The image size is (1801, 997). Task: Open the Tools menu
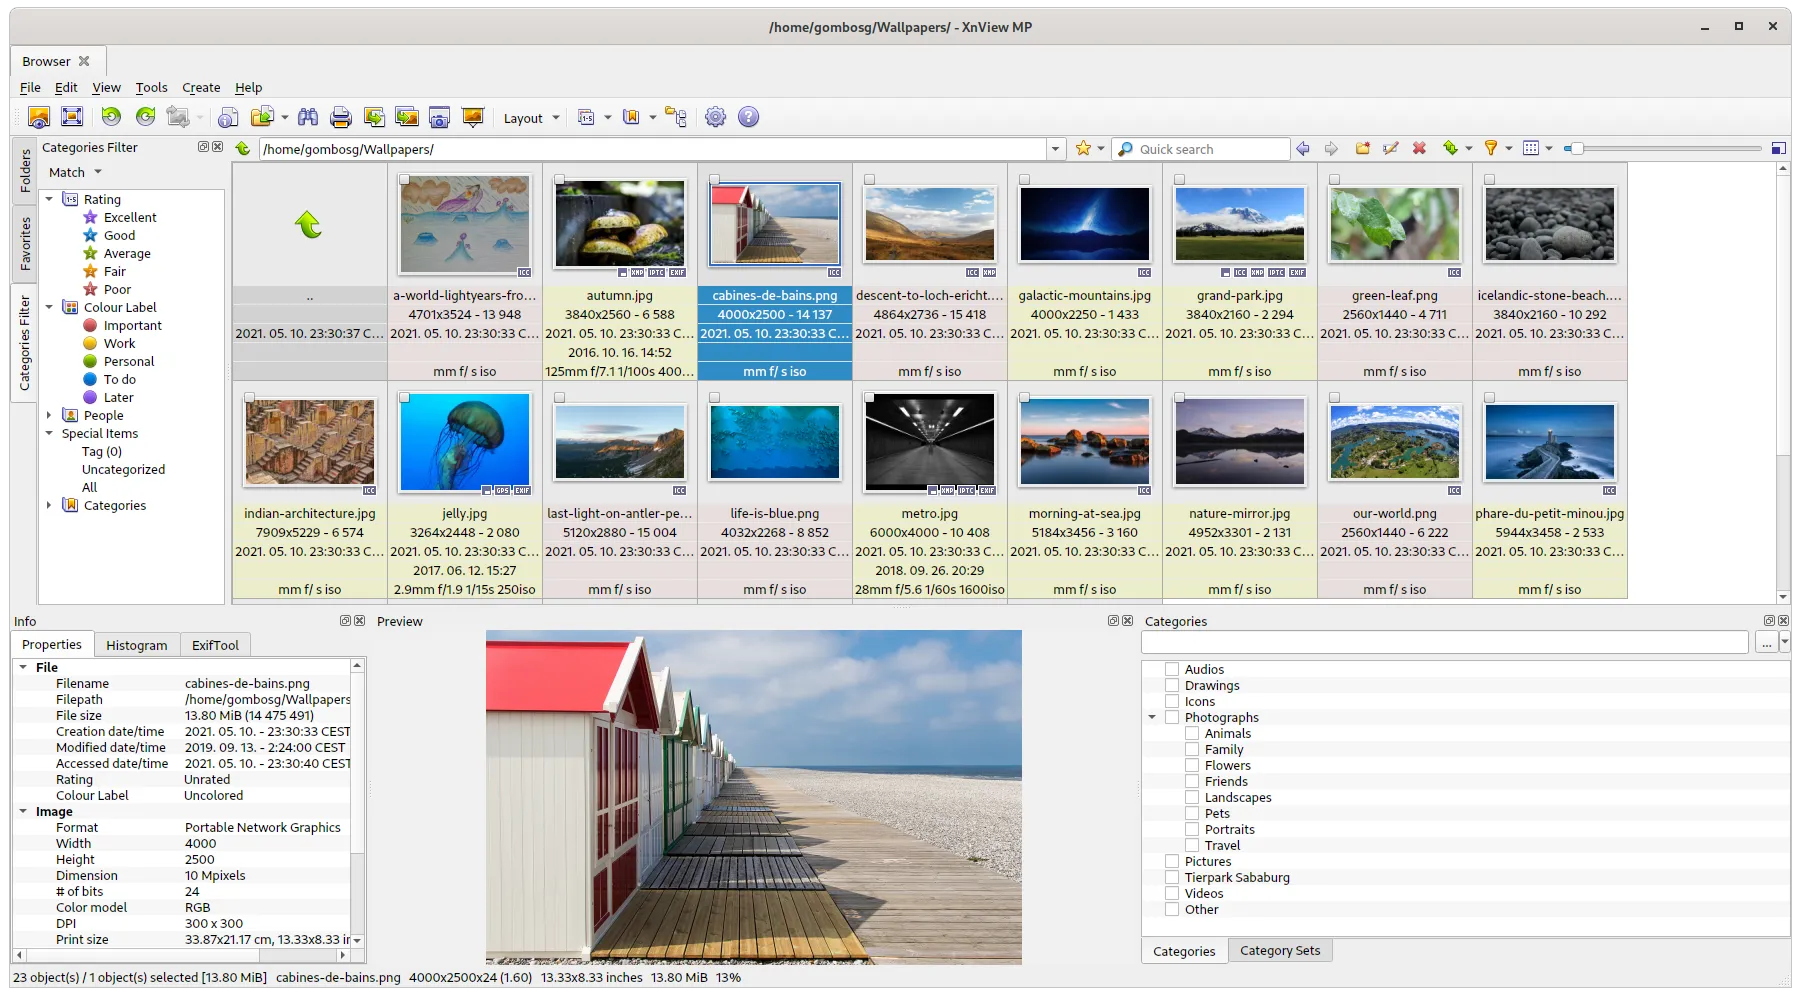point(151,88)
